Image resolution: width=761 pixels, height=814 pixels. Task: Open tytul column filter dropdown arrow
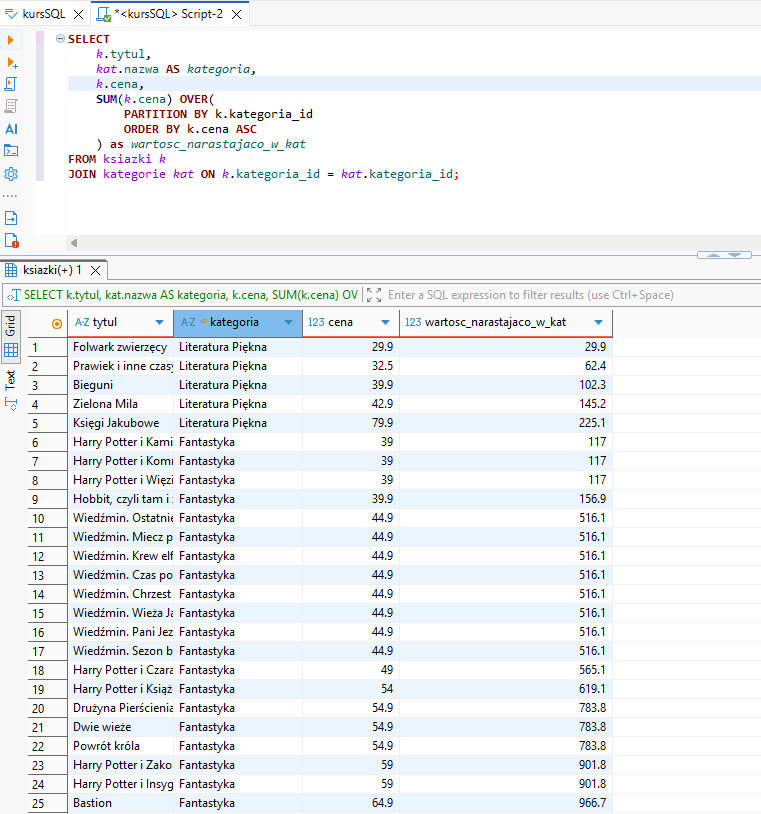tap(159, 323)
